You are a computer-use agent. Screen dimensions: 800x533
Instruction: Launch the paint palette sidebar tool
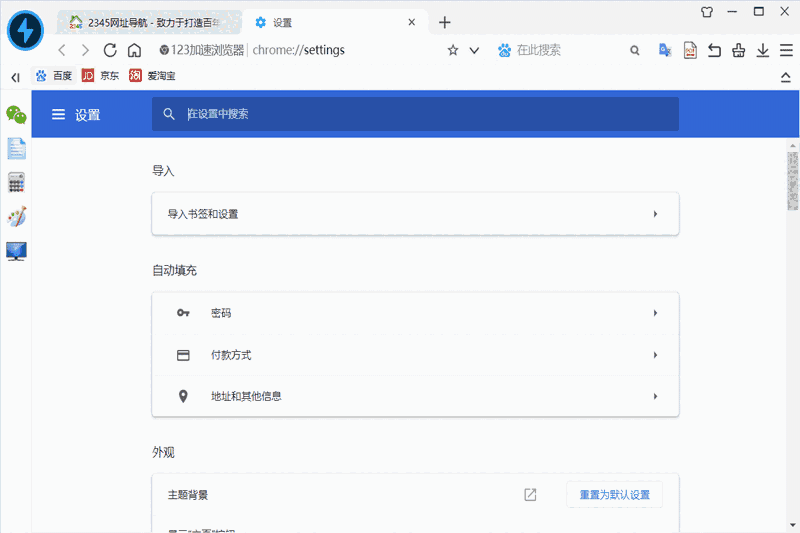coord(16,216)
